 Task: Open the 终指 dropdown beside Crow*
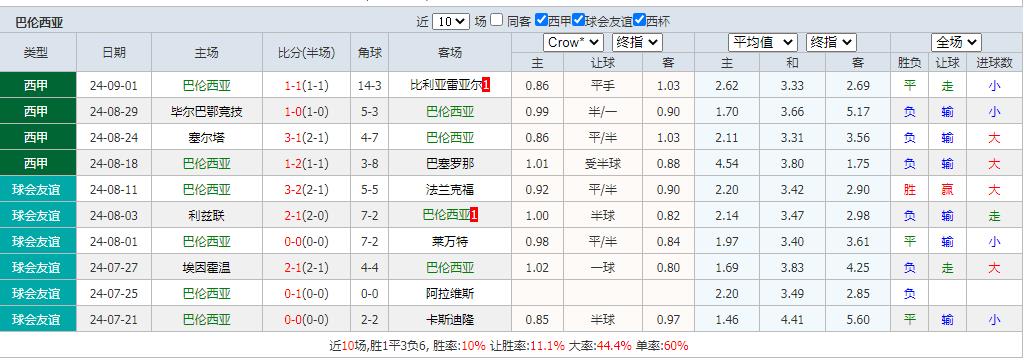click(637, 43)
